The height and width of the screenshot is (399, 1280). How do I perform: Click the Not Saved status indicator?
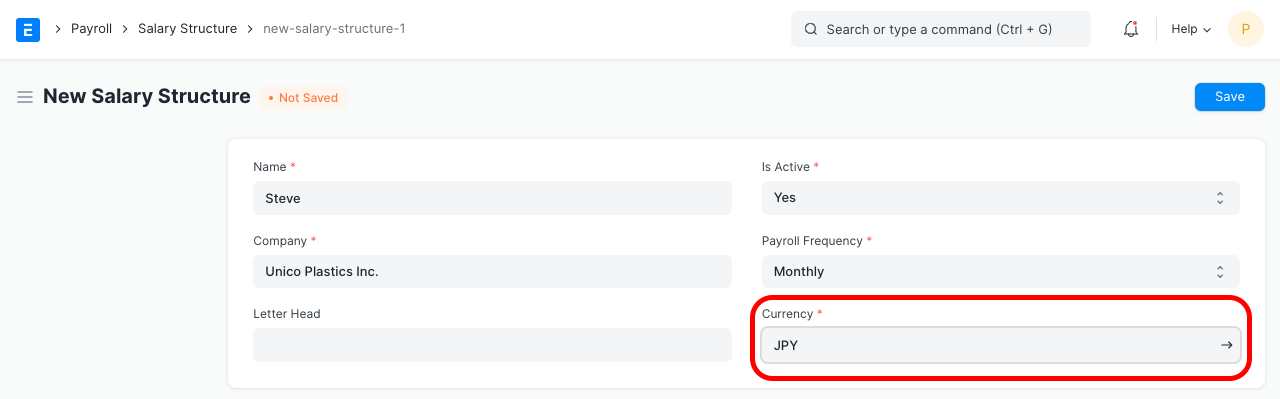pos(303,98)
